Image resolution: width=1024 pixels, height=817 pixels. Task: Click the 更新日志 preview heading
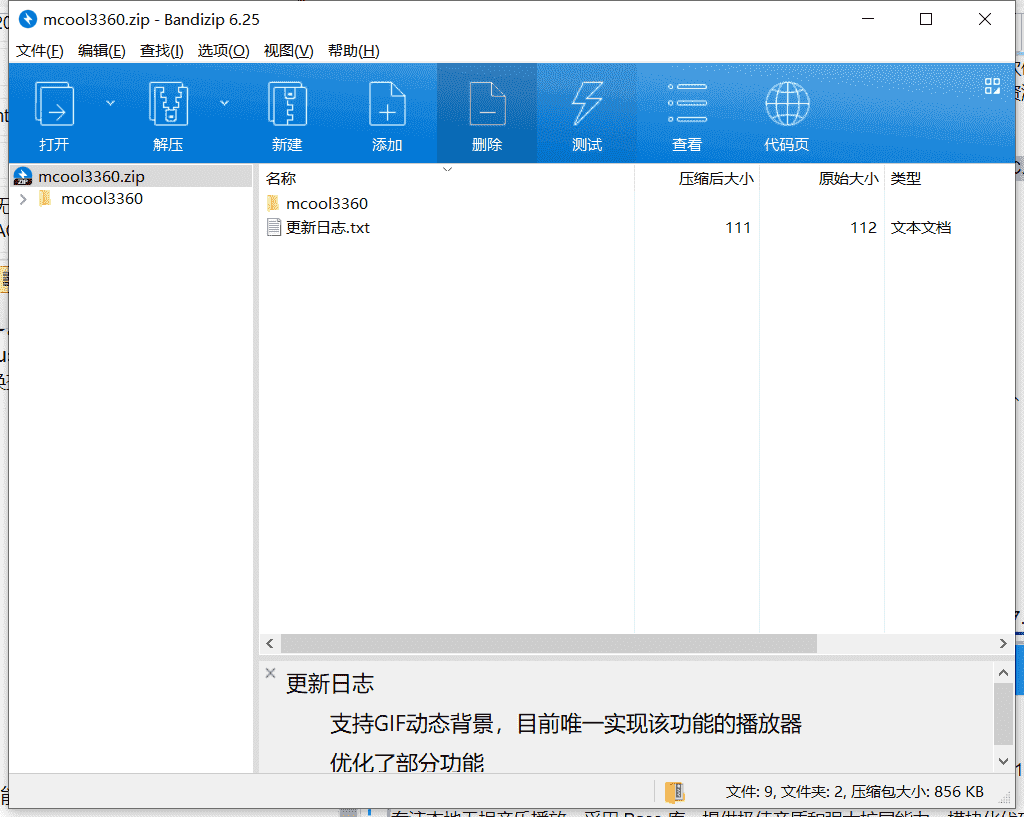click(x=330, y=684)
